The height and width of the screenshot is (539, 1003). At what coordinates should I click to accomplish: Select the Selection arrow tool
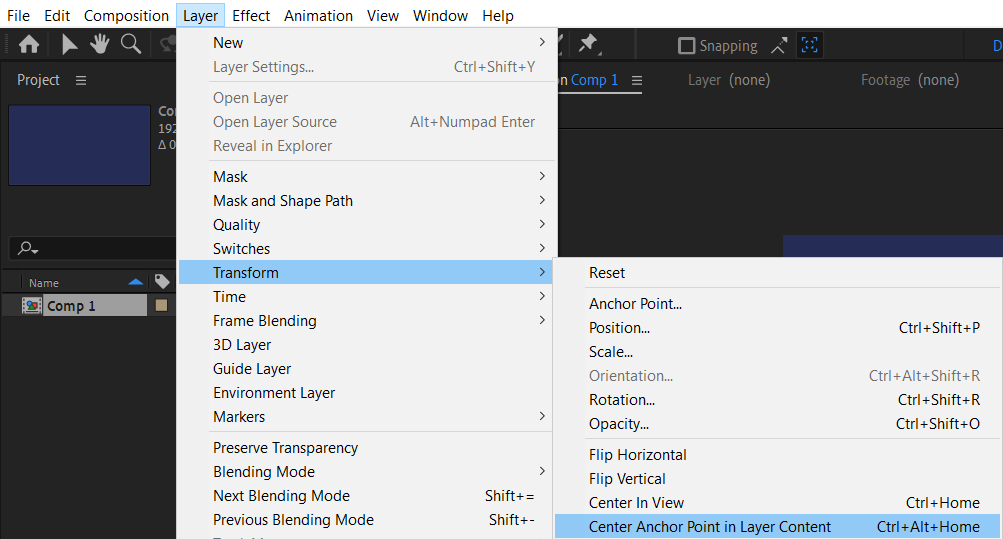tap(69, 44)
